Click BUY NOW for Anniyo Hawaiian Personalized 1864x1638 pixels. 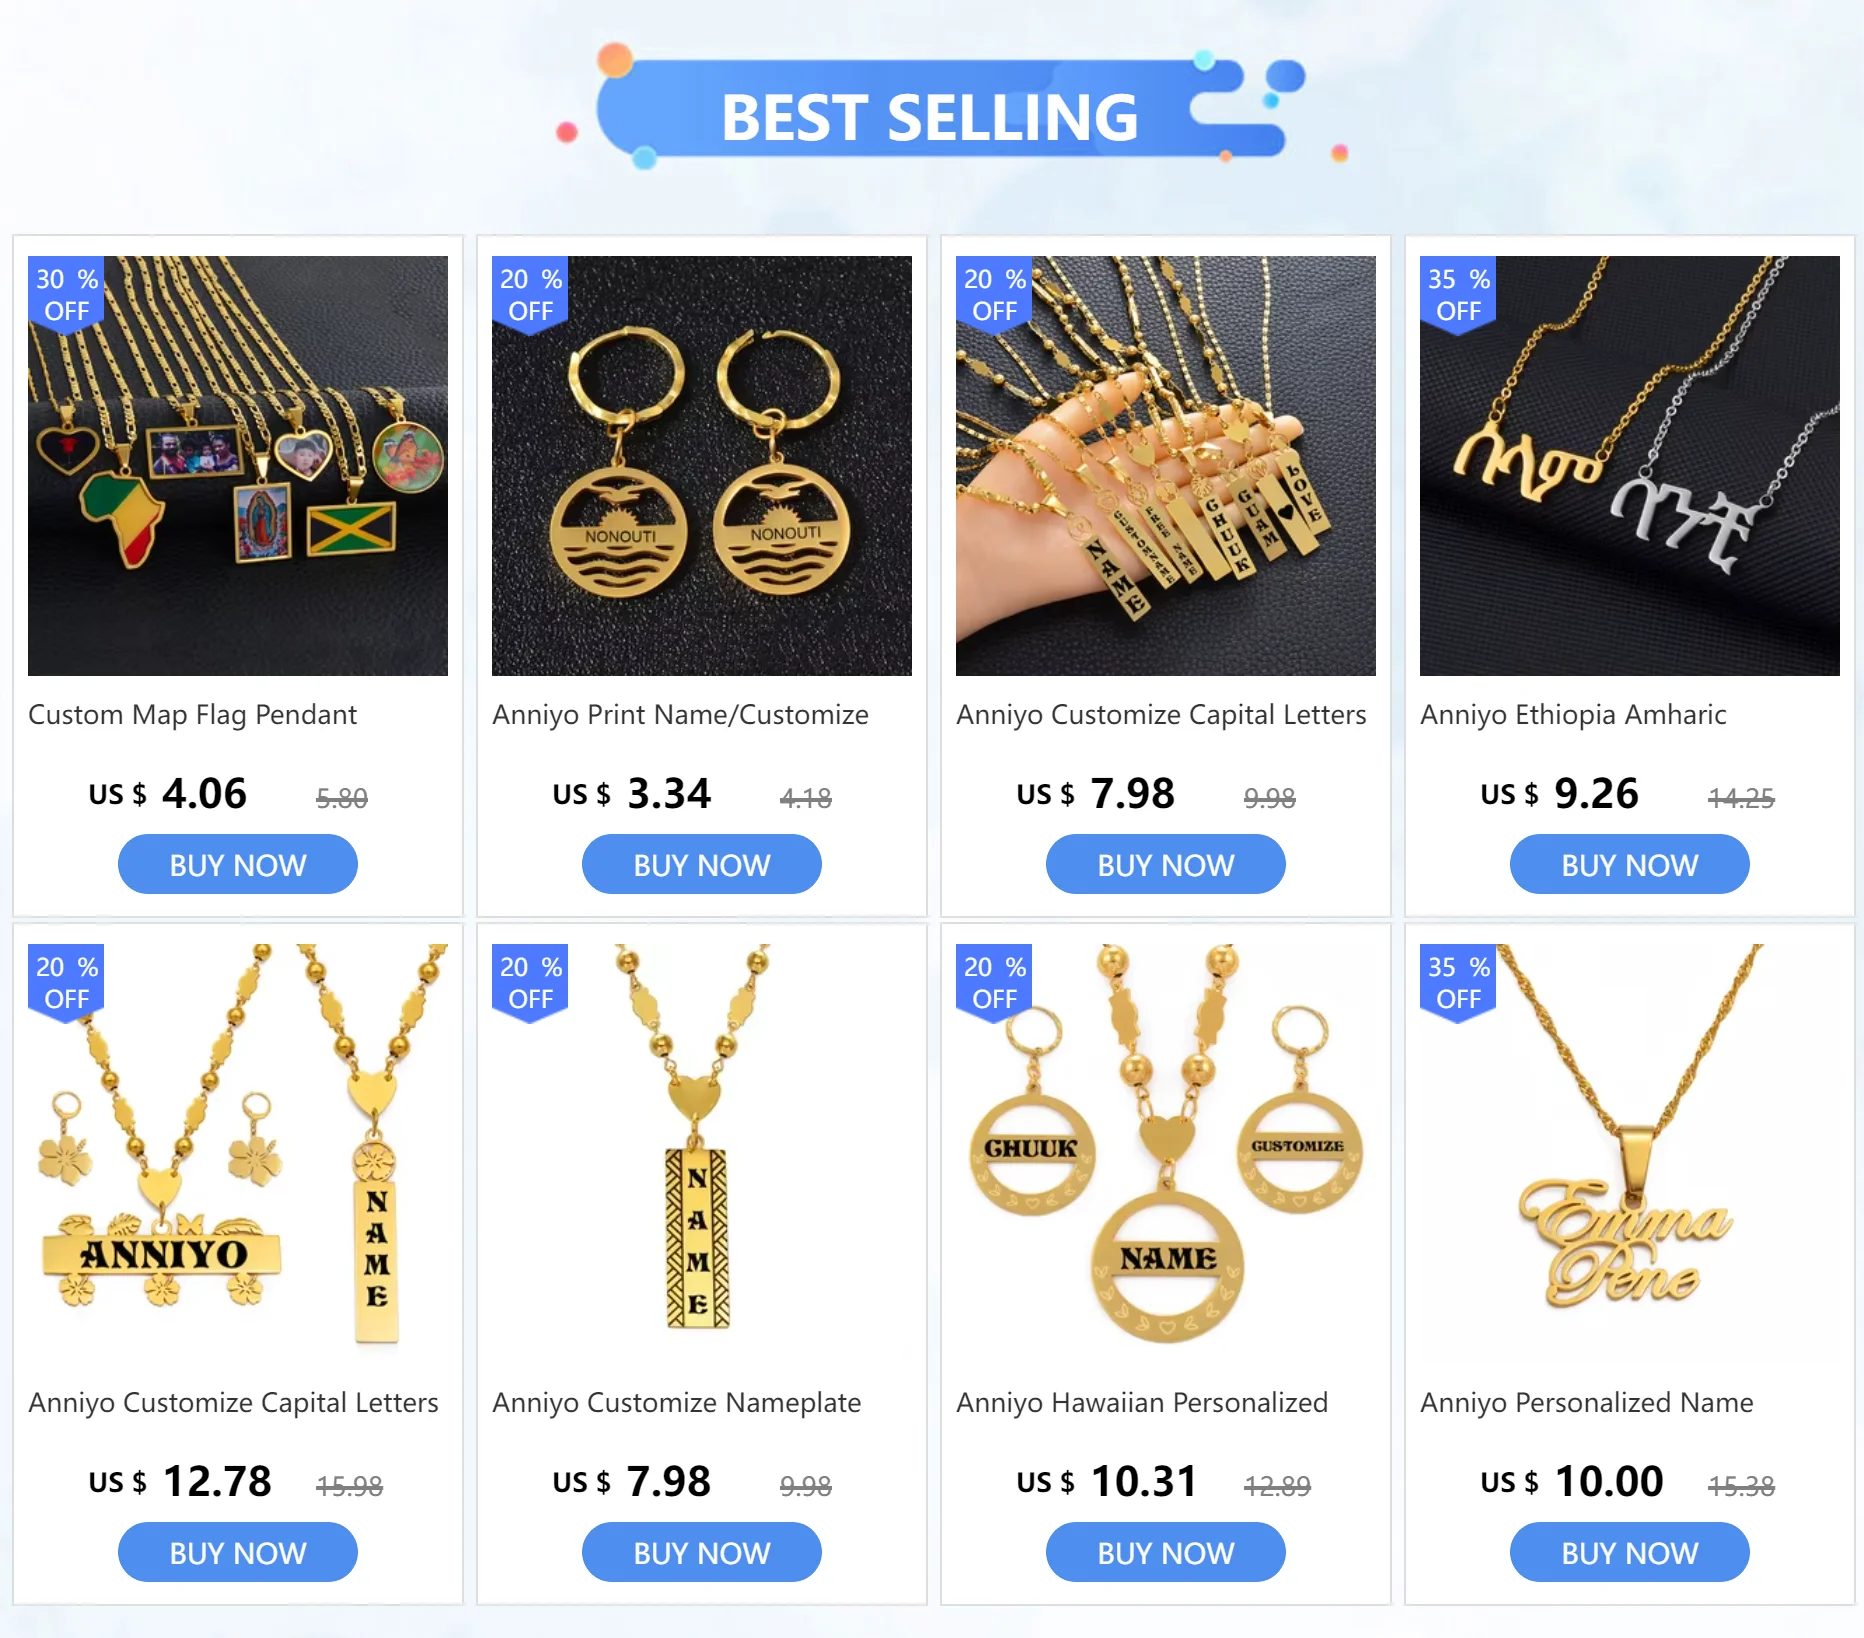click(x=1166, y=1553)
